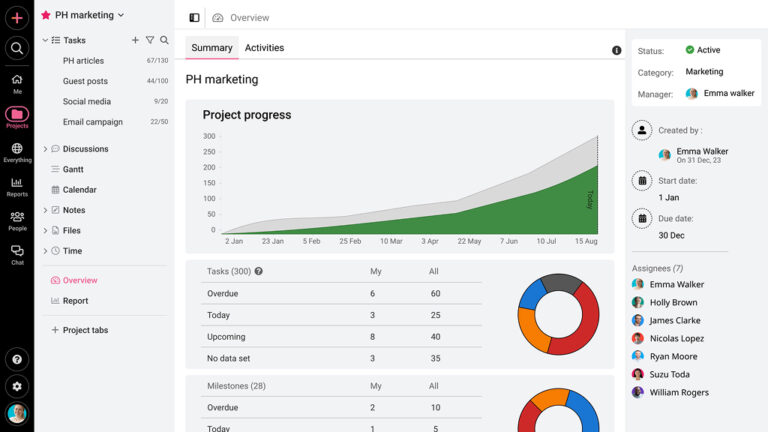768x432 pixels.
Task: Open Chat from the left rail
Action: [17, 253]
